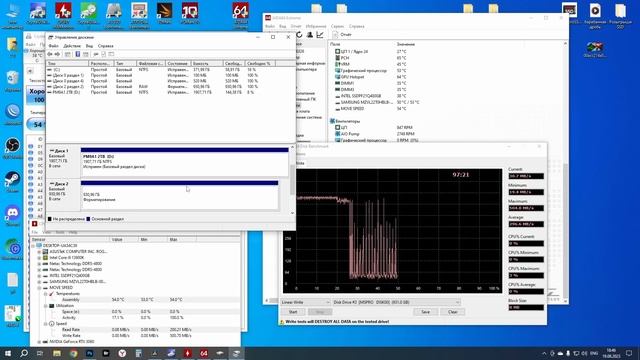The image size is (640, 360).
Task: Select Write Rate row in HWMonitor
Action: (136, 336)
